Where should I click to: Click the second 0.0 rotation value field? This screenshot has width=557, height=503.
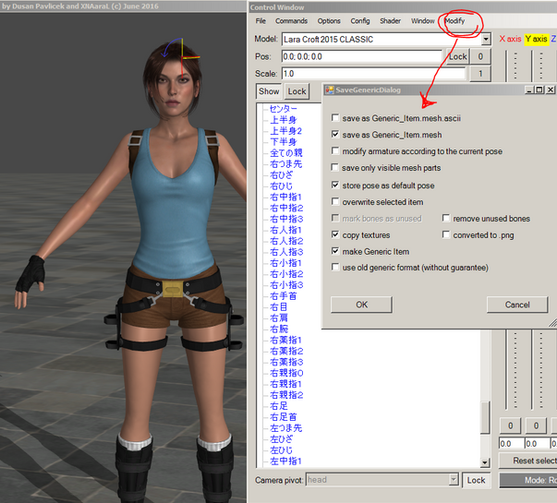pyautogui.click(x=537, y=444)
